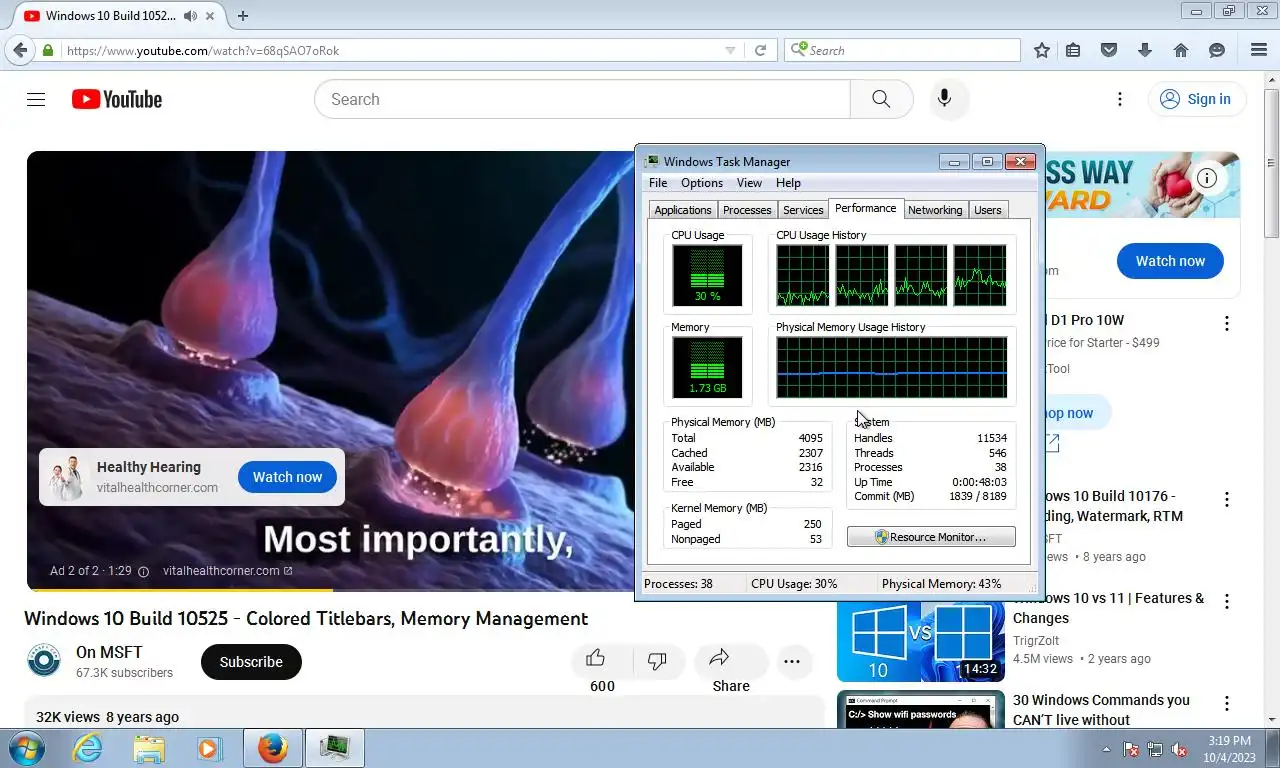Open the Firefox hamburger menu

(x=1259, y=50)
